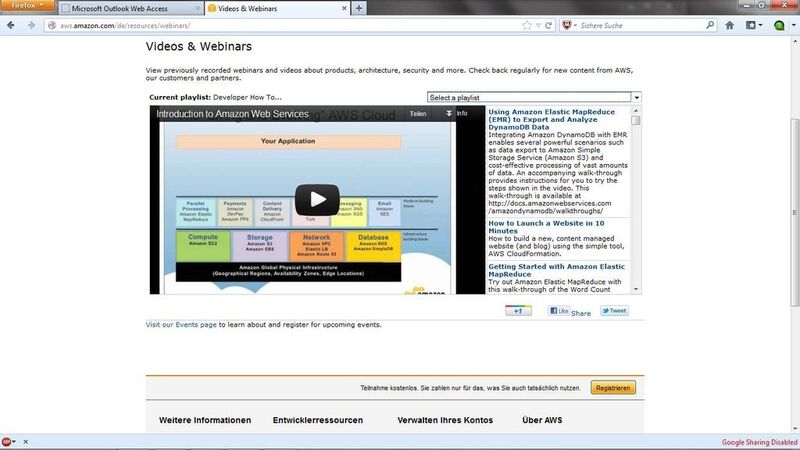Click the Weitere Informationen footer heading
This screenshot has width=800, height=450.
point(205,420)
